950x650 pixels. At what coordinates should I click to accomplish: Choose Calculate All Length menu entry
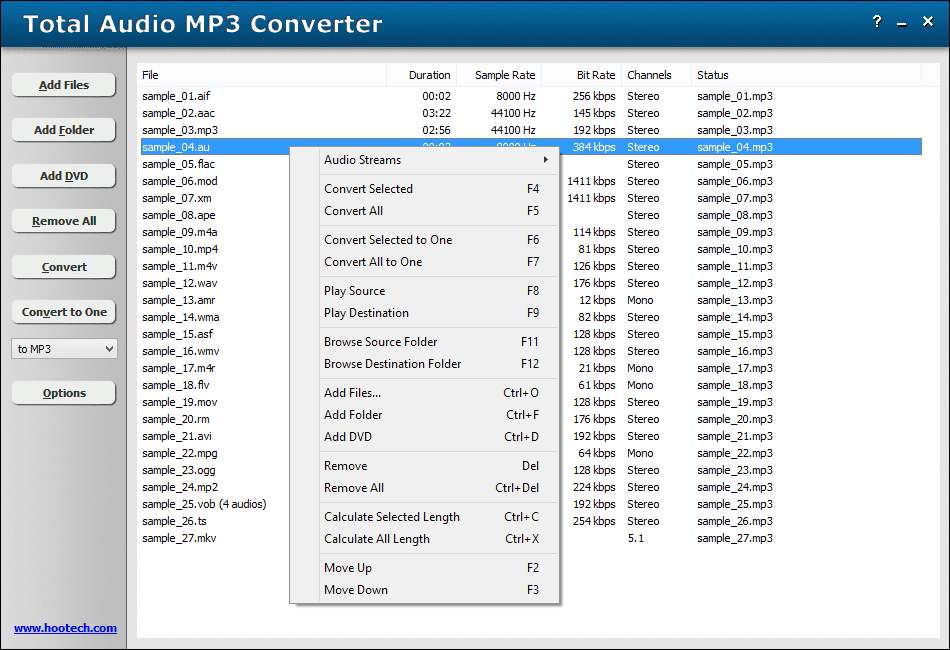(436, 539)
